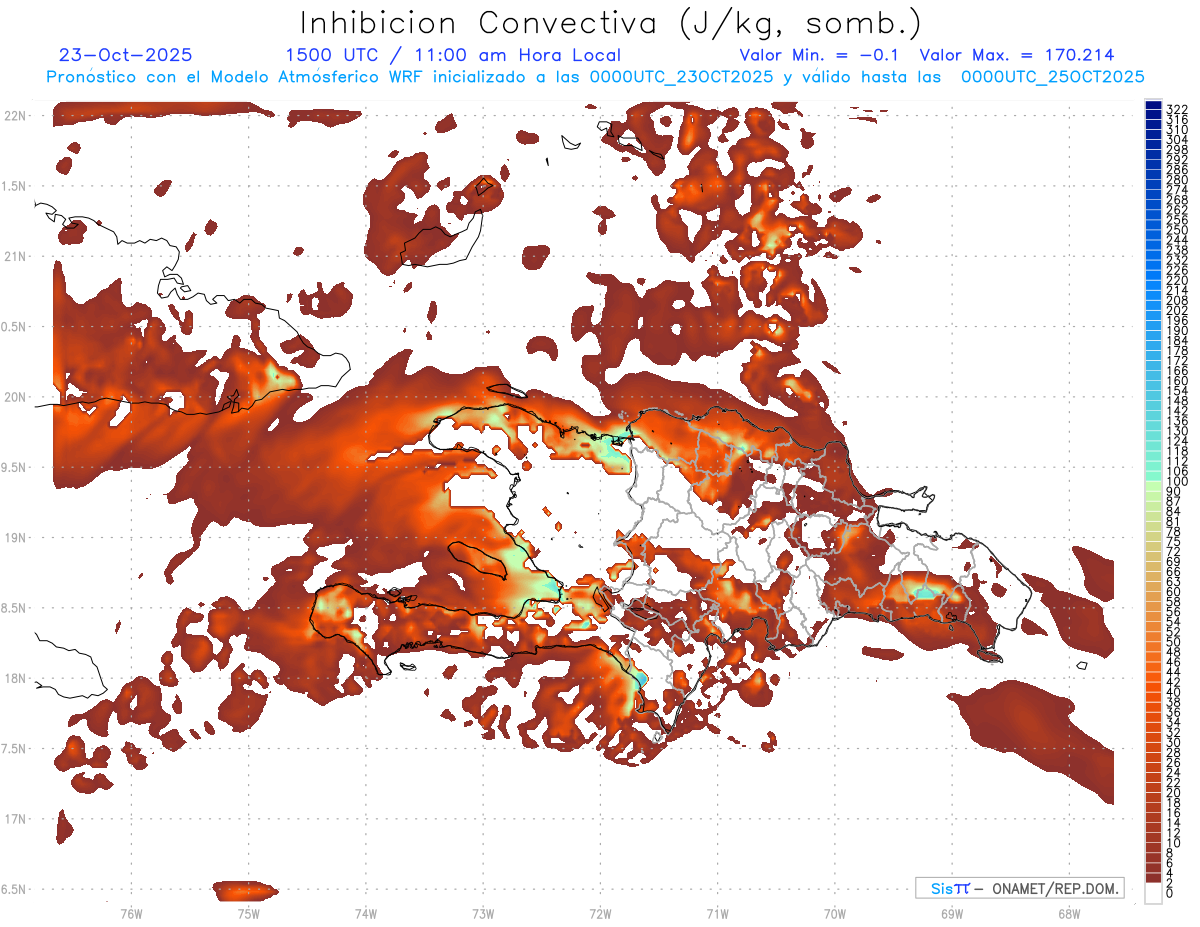Click the Valor Max. = 170.214 readout
This screenshot has height=927, width=1200.
[1016, 55]
